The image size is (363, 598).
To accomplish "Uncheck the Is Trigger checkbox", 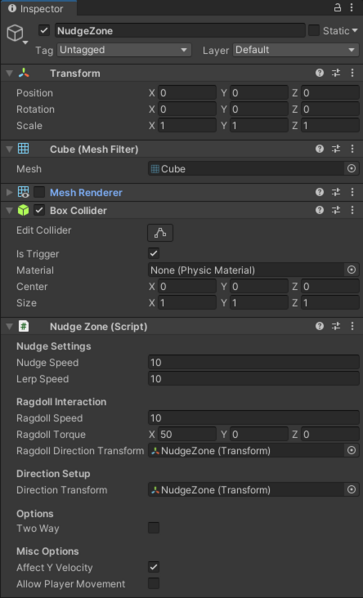I will (154, 253).
